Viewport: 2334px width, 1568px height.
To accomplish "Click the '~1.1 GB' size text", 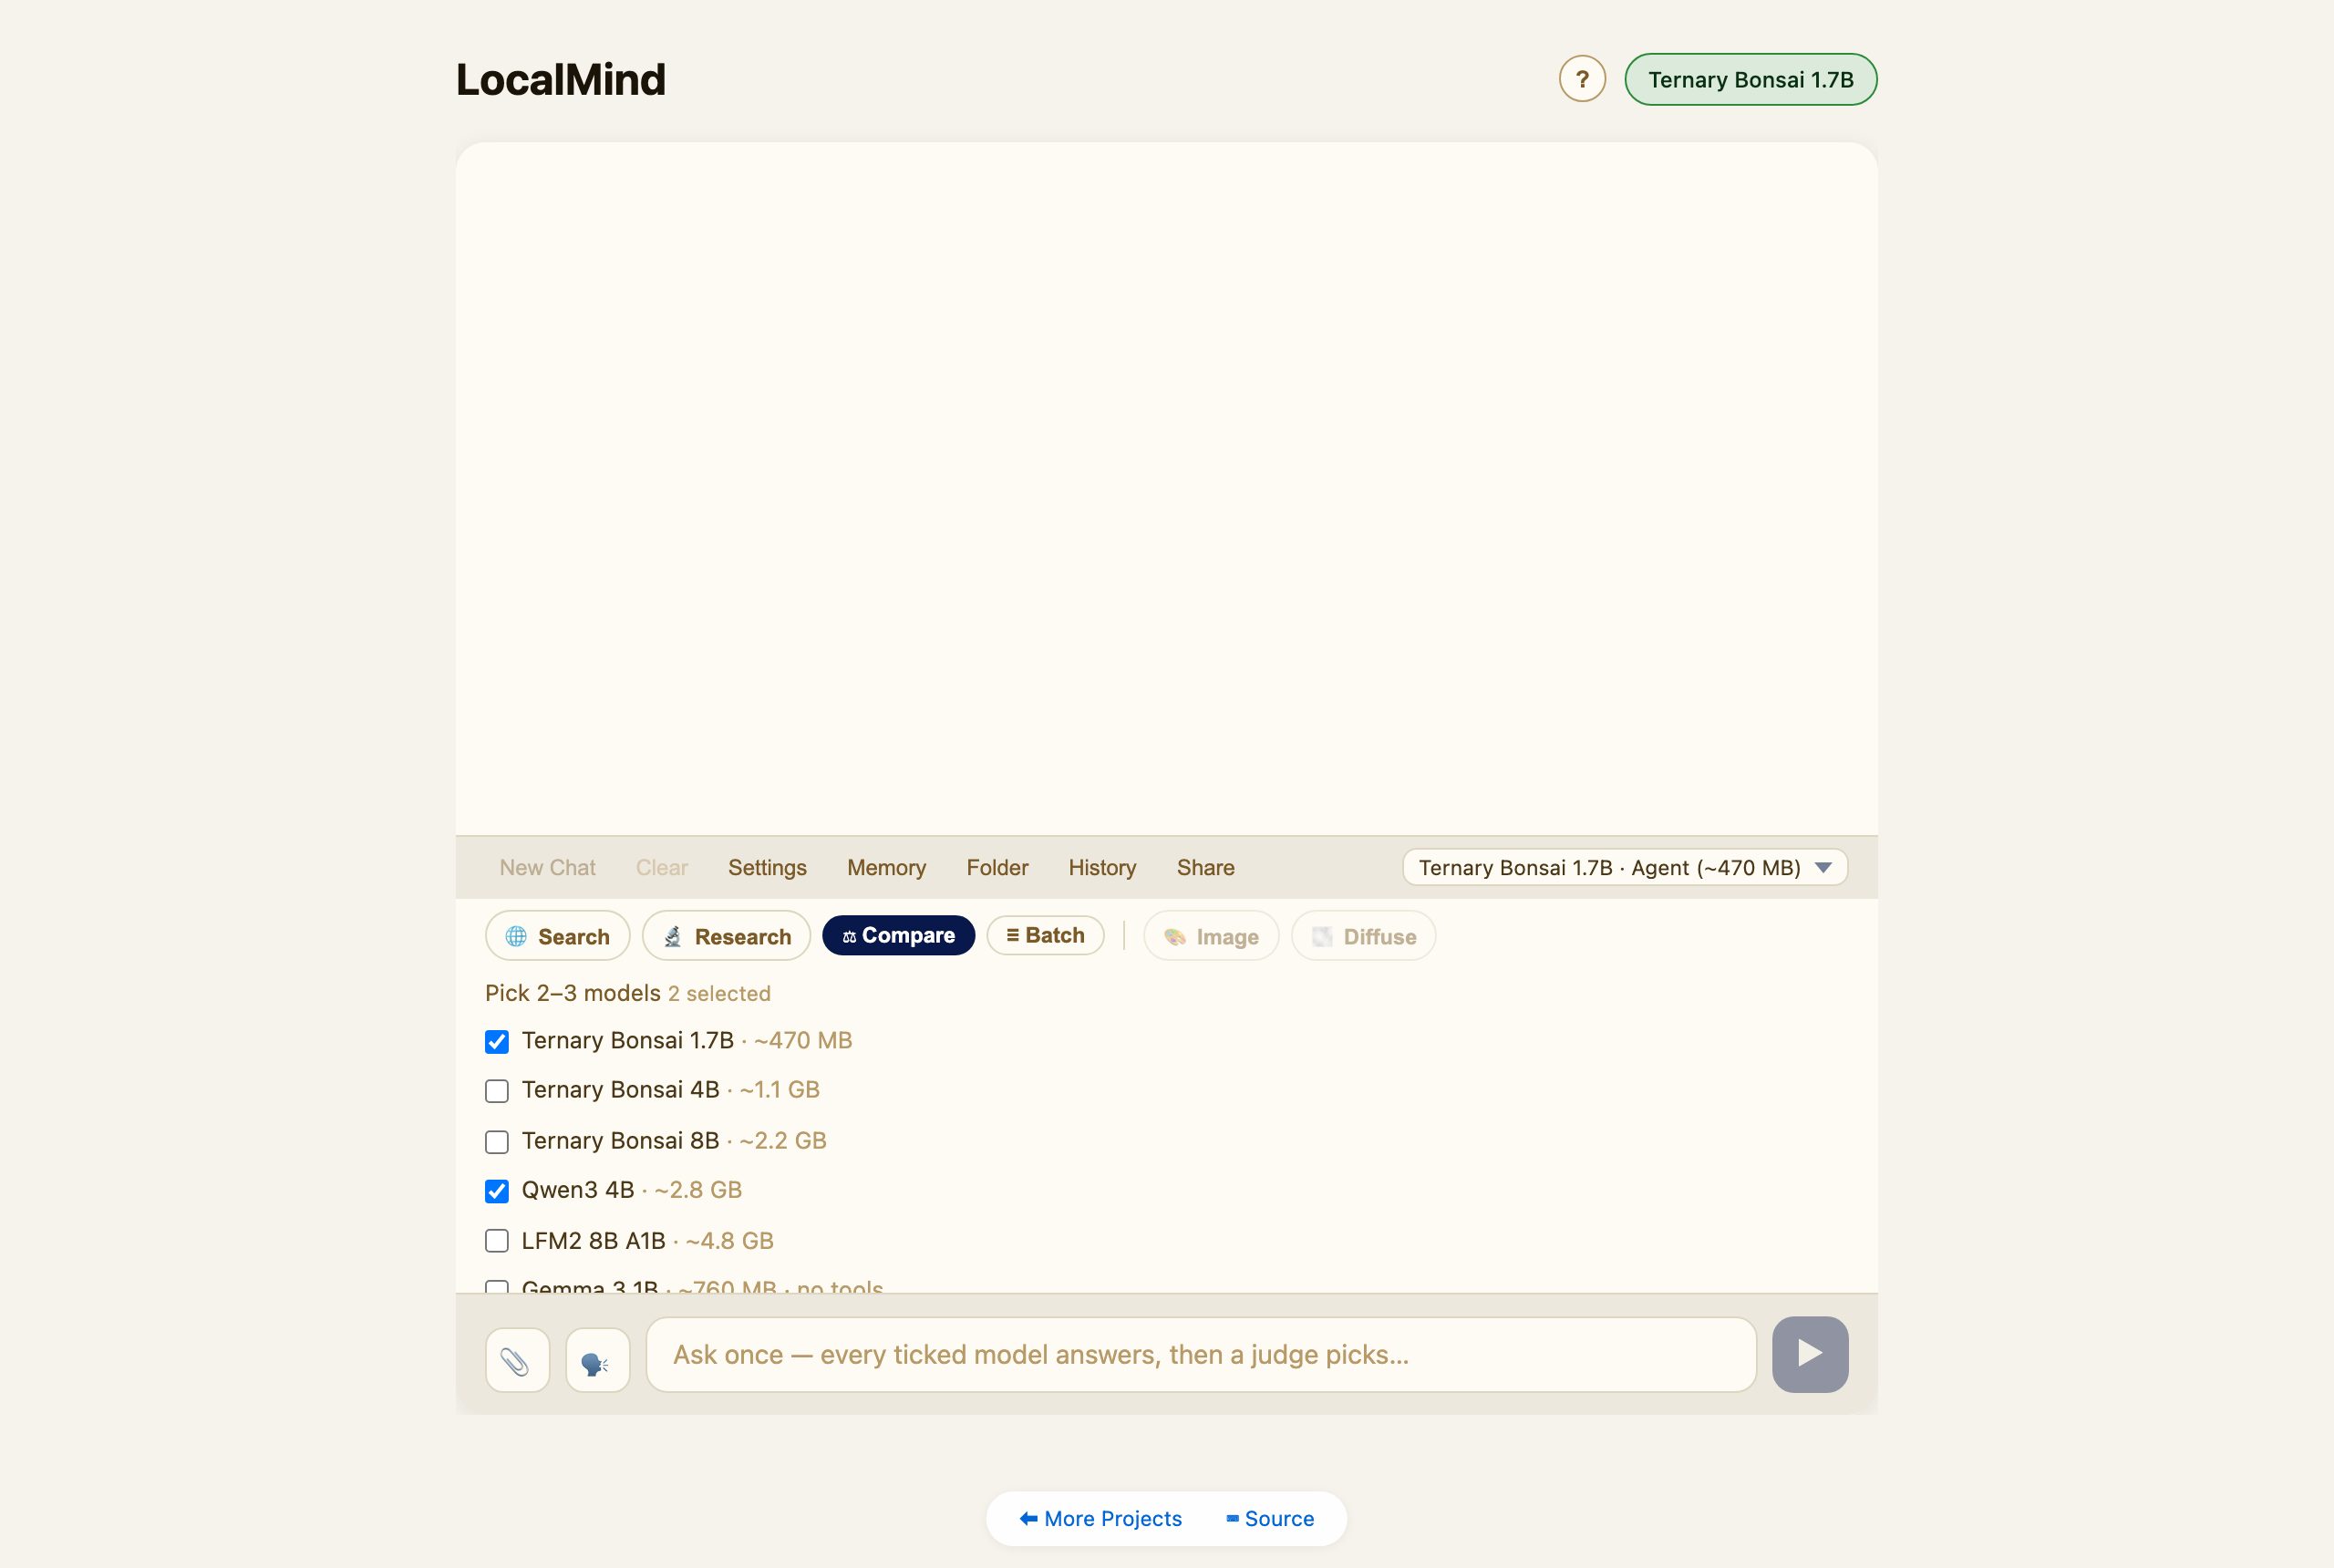I will click(x=779, y=1089).
